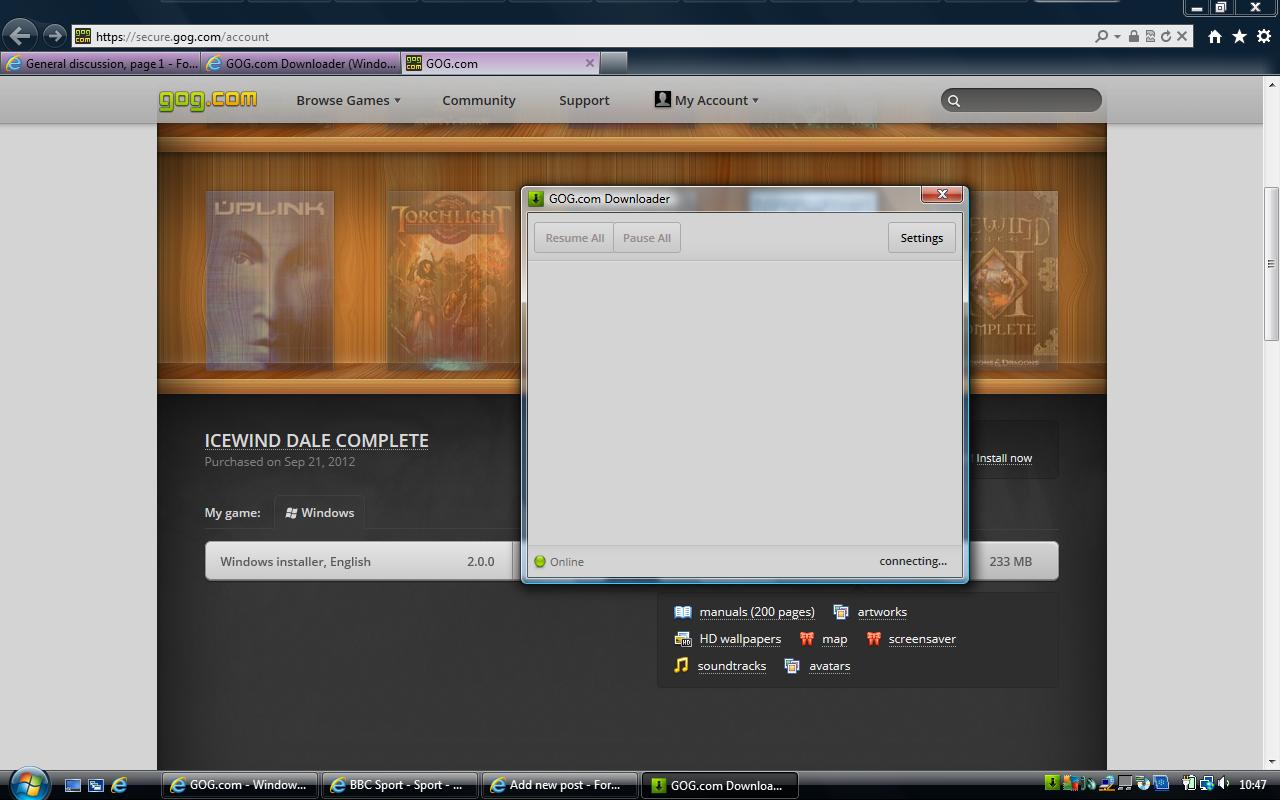Screen dimensions: 1280x800
Task: Open browser Home page icon
Action: [1214, 36]
